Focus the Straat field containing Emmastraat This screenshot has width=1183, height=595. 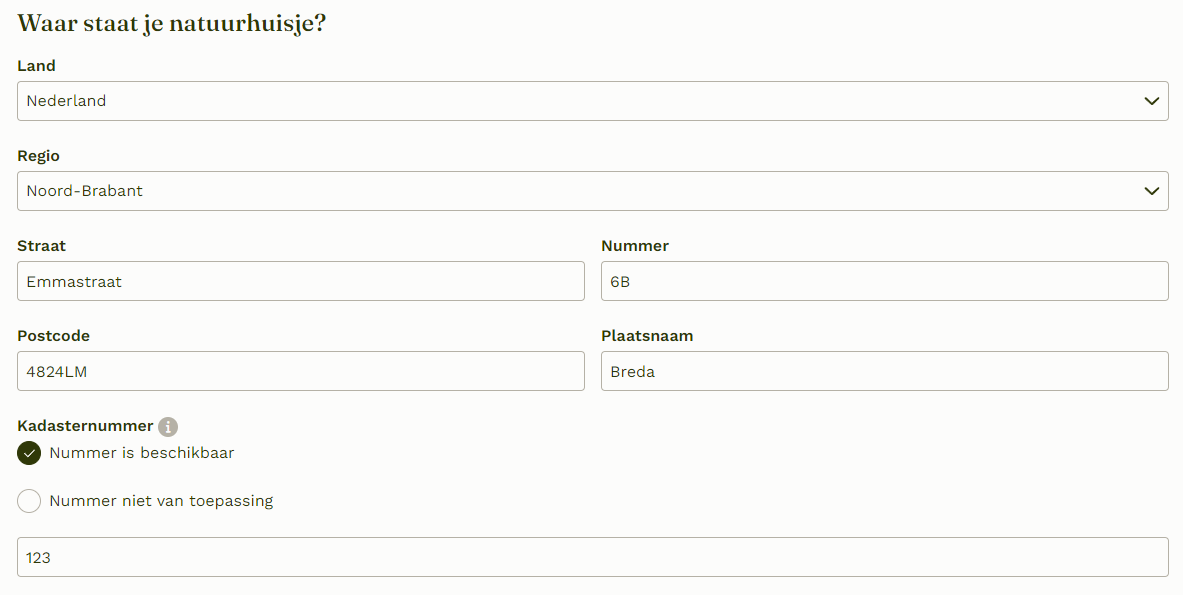tap(300, 281)
